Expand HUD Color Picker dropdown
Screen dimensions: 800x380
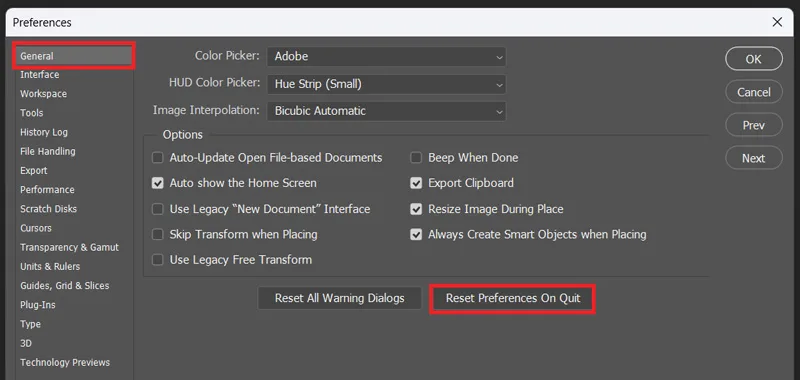coord(386,84)
